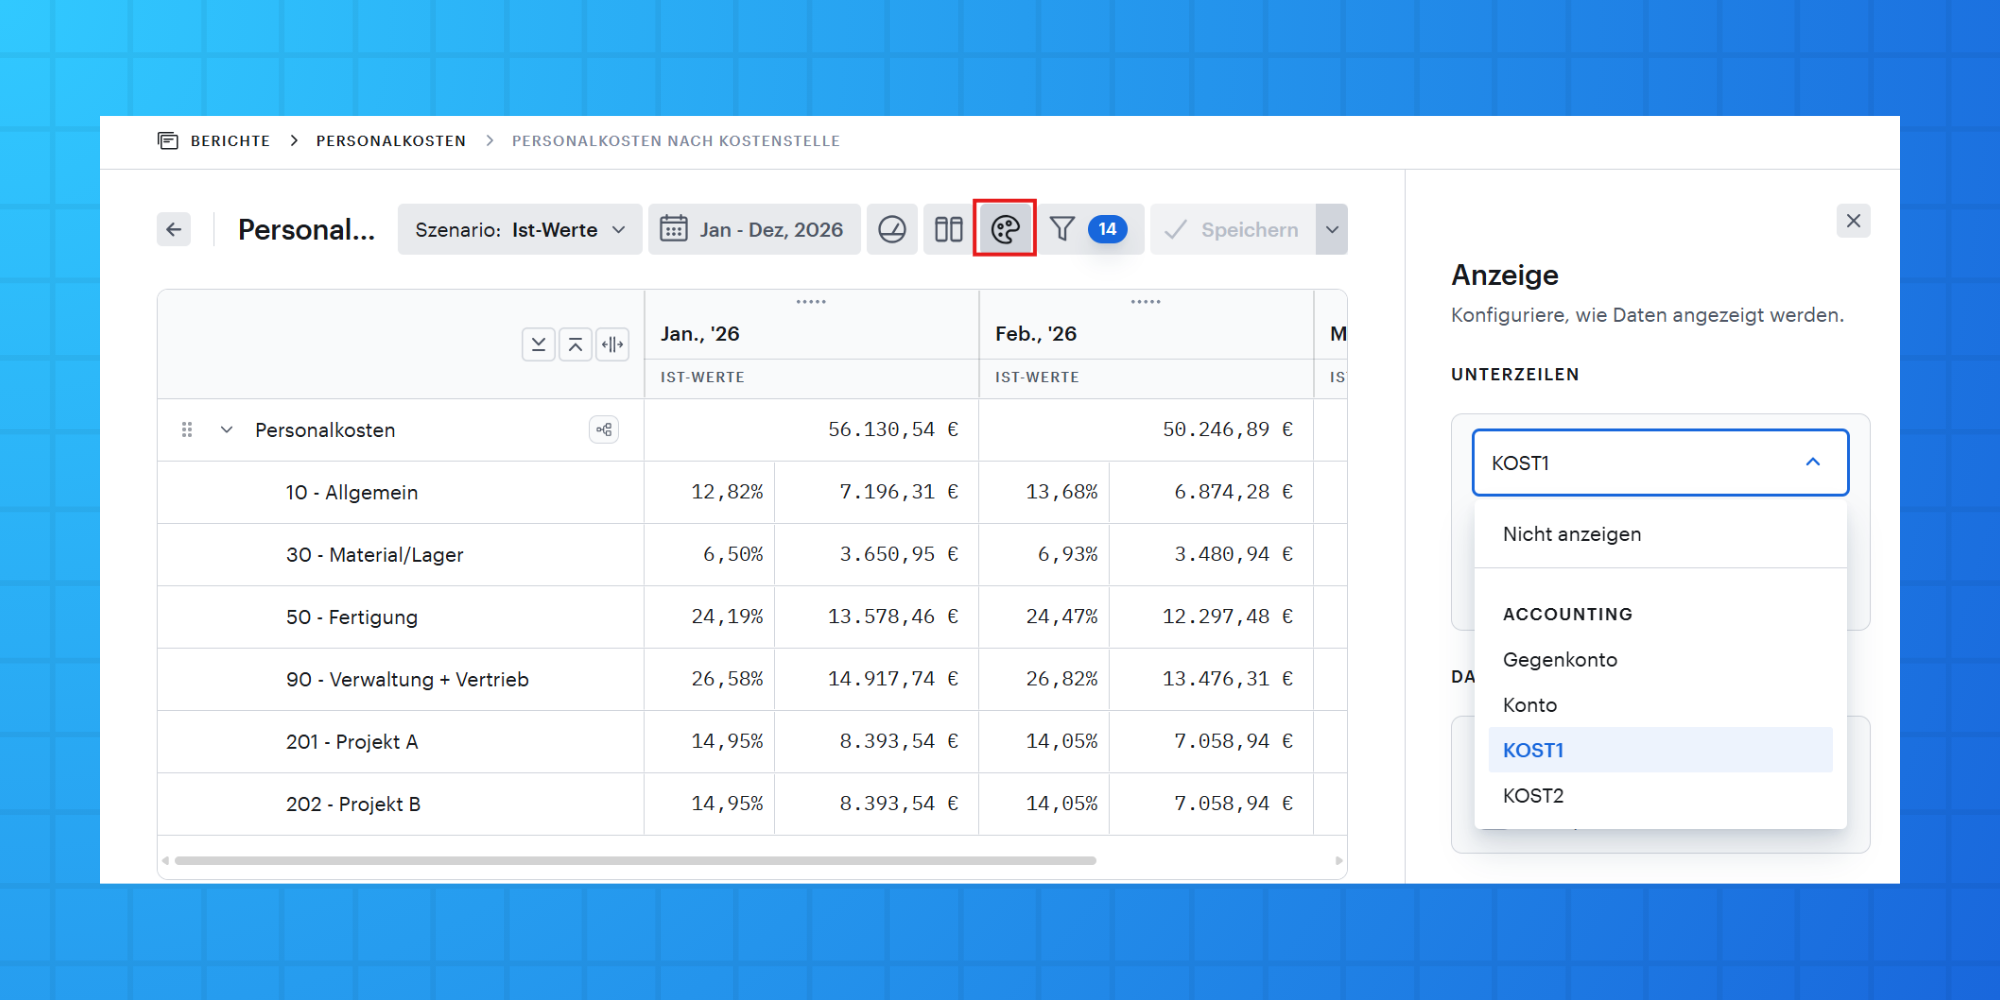
Task: Open the columns layout icon
Action: (948, 230)
